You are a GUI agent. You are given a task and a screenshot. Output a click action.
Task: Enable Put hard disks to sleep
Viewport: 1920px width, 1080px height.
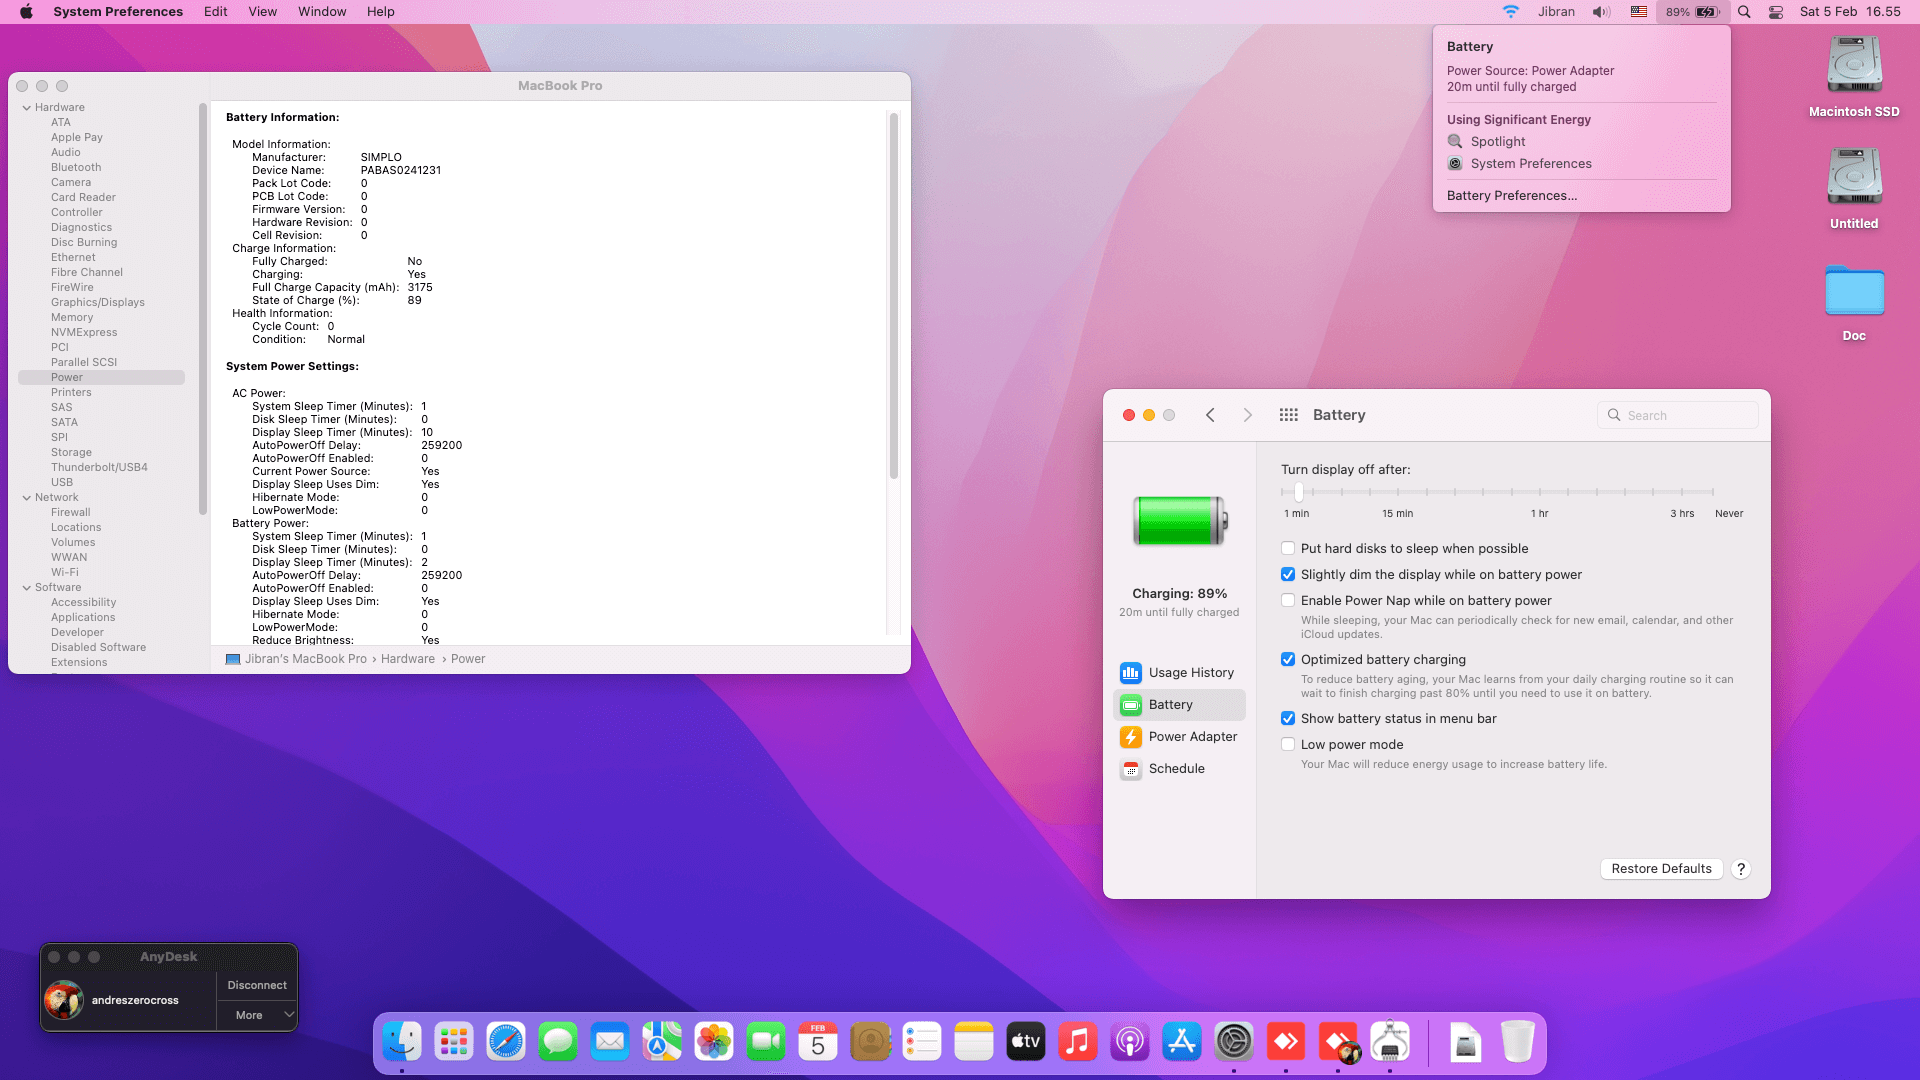tap(1288, 549)
